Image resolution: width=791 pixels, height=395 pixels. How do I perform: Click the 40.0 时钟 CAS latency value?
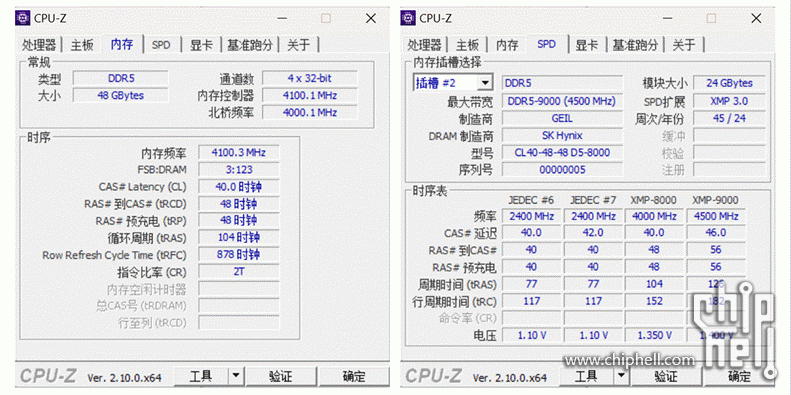239,187
